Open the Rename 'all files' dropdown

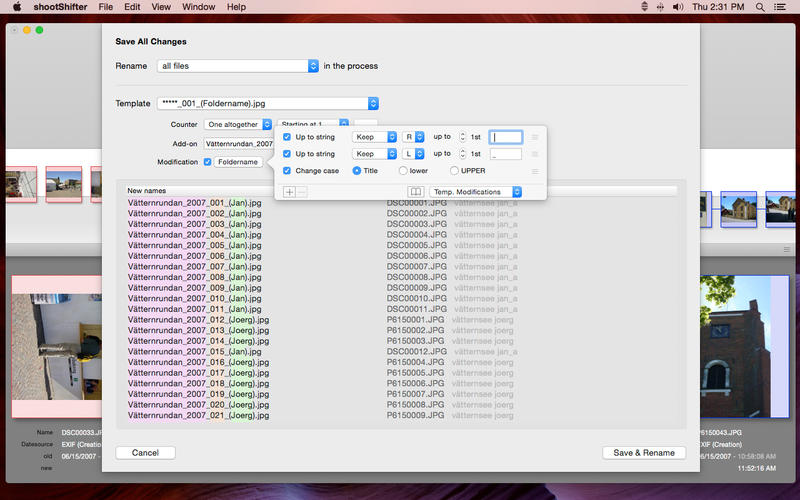237,66
